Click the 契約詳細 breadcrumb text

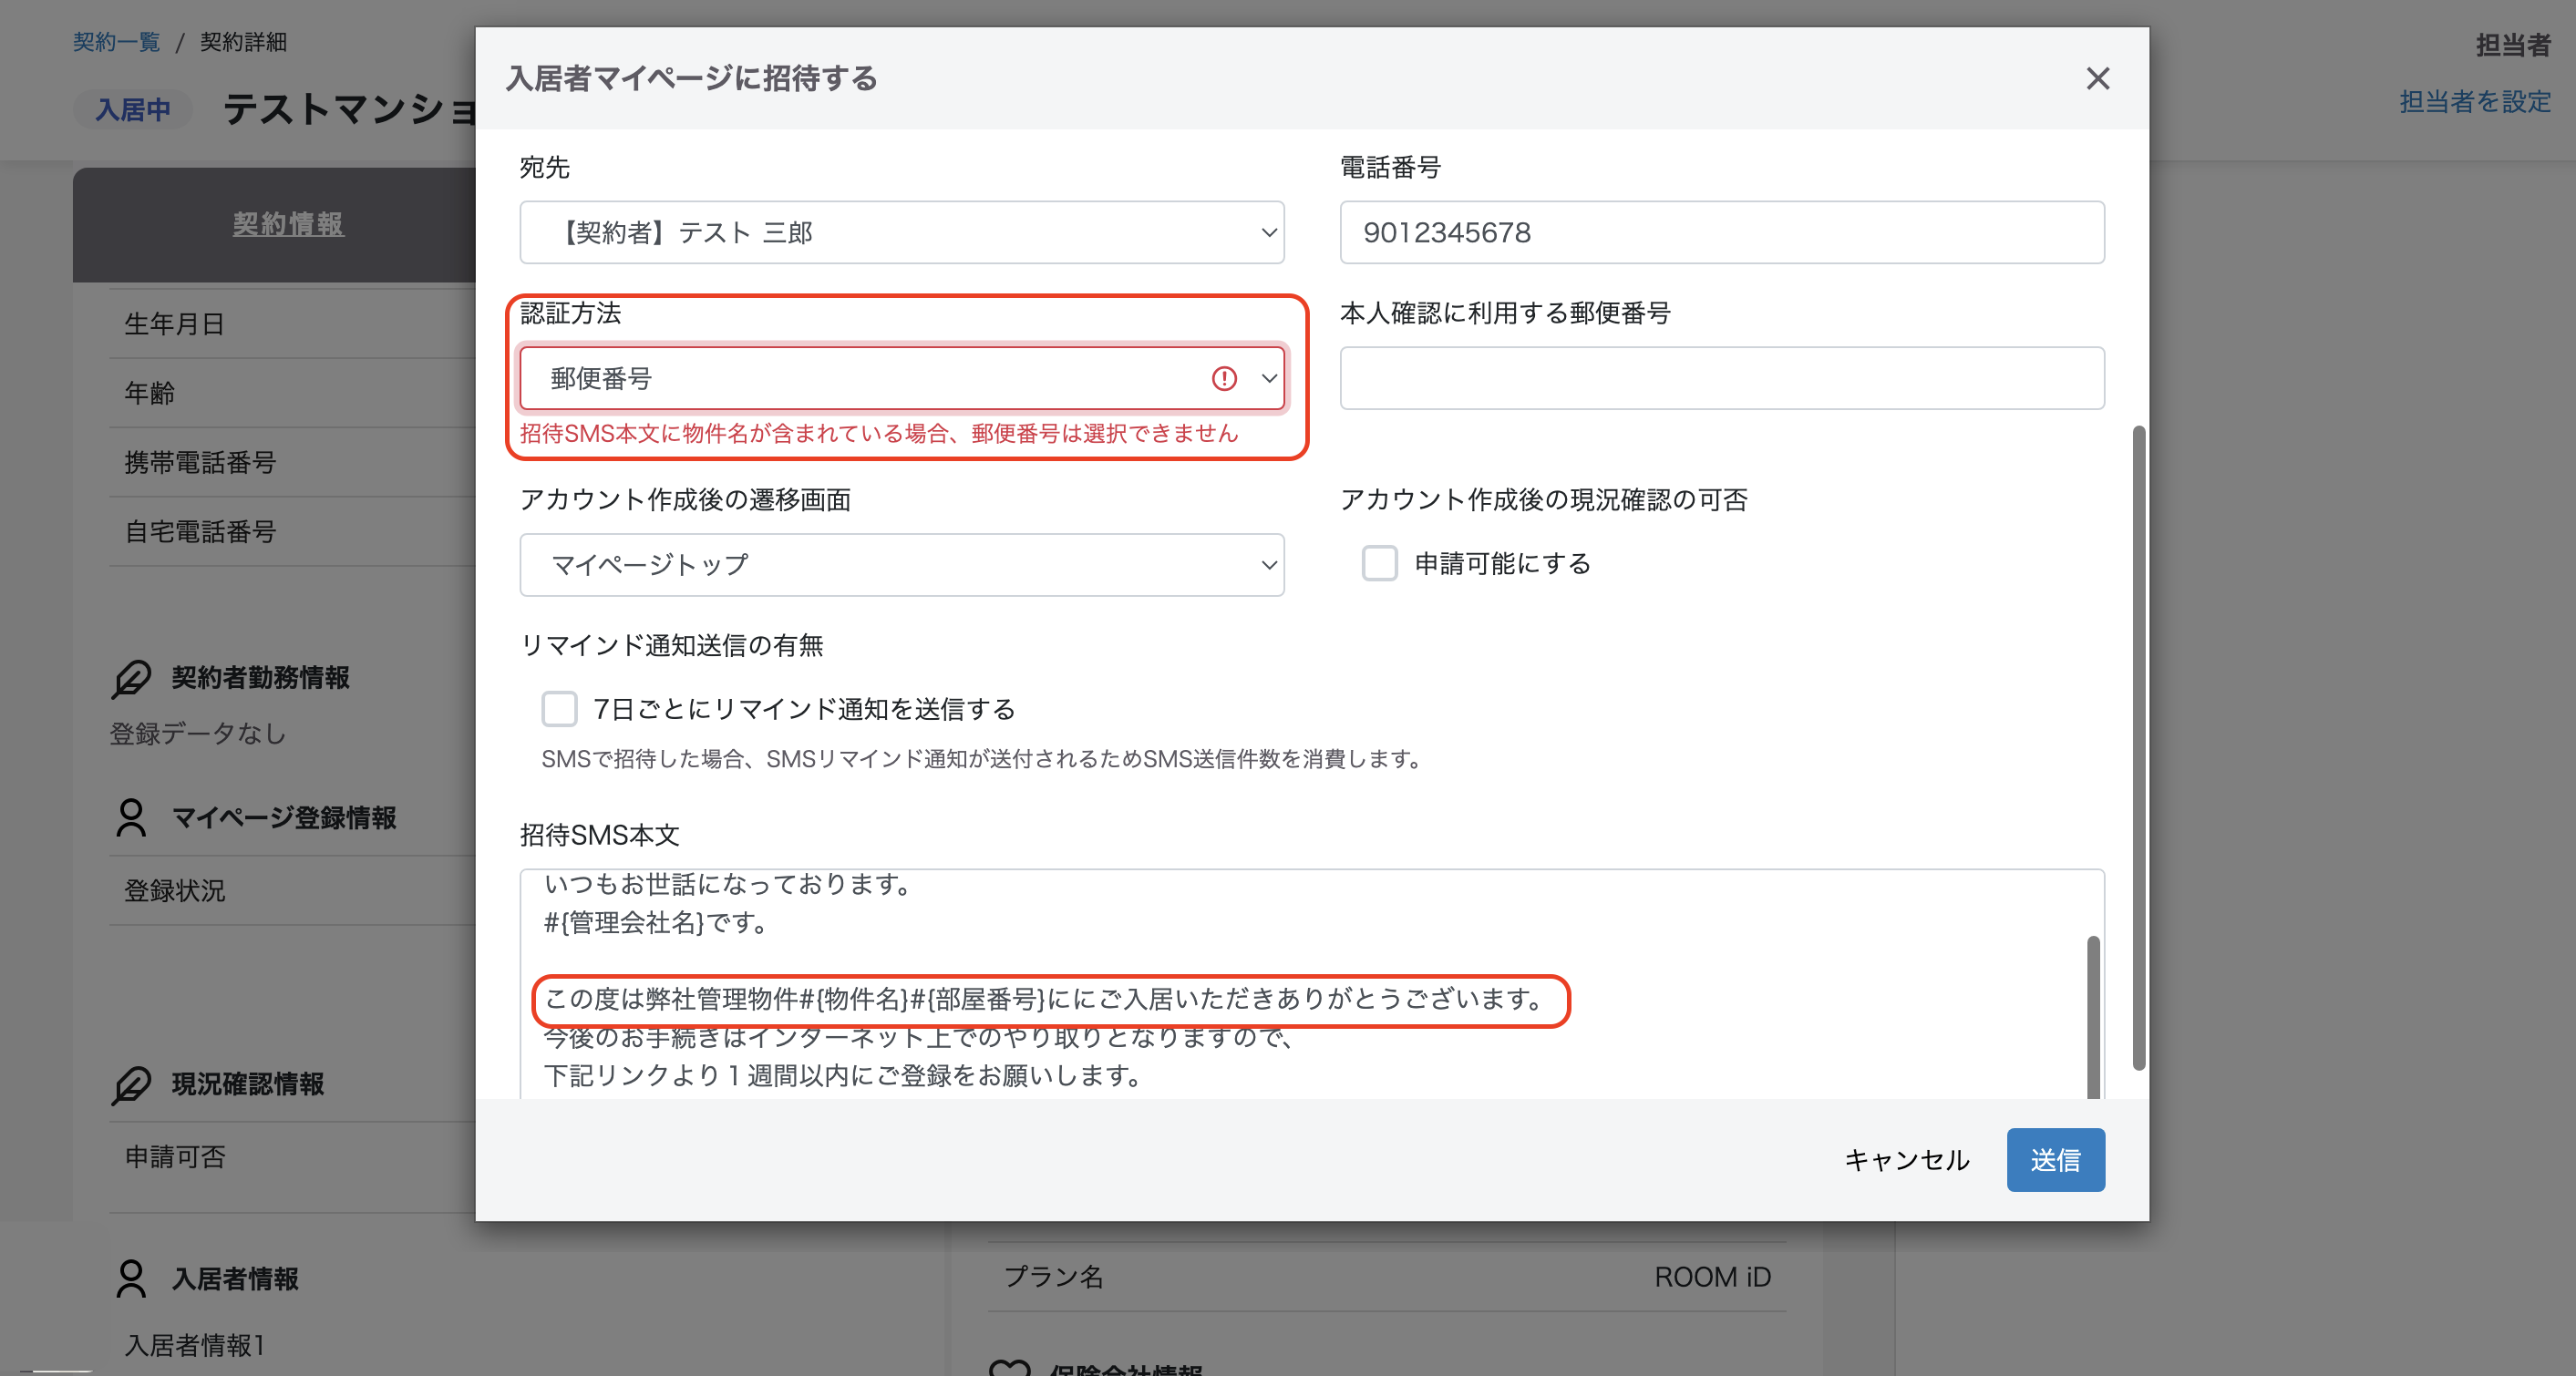point(243,42)
